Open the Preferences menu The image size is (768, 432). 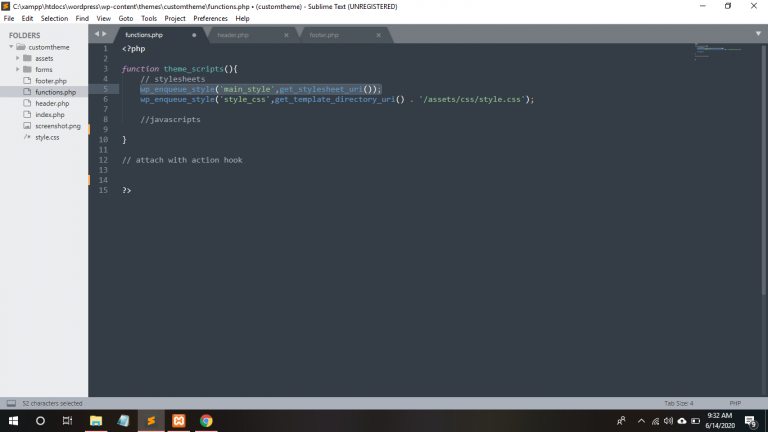click(x=210, y=19)
